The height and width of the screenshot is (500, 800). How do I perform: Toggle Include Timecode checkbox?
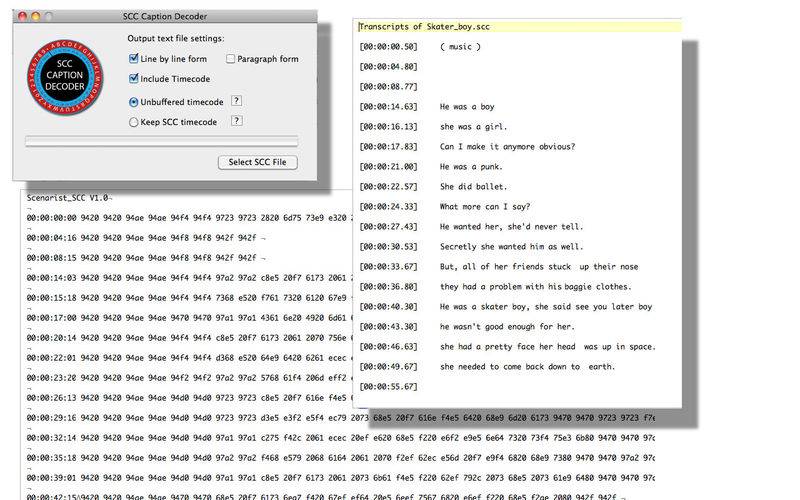(135, 78)
